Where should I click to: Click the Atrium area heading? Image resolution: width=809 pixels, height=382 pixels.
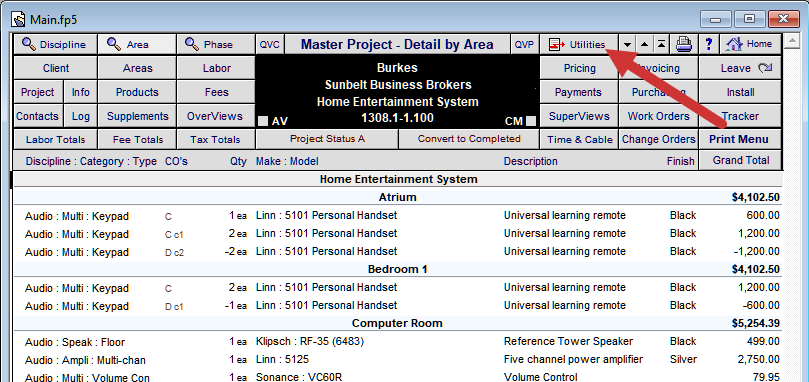click(397, 197)
